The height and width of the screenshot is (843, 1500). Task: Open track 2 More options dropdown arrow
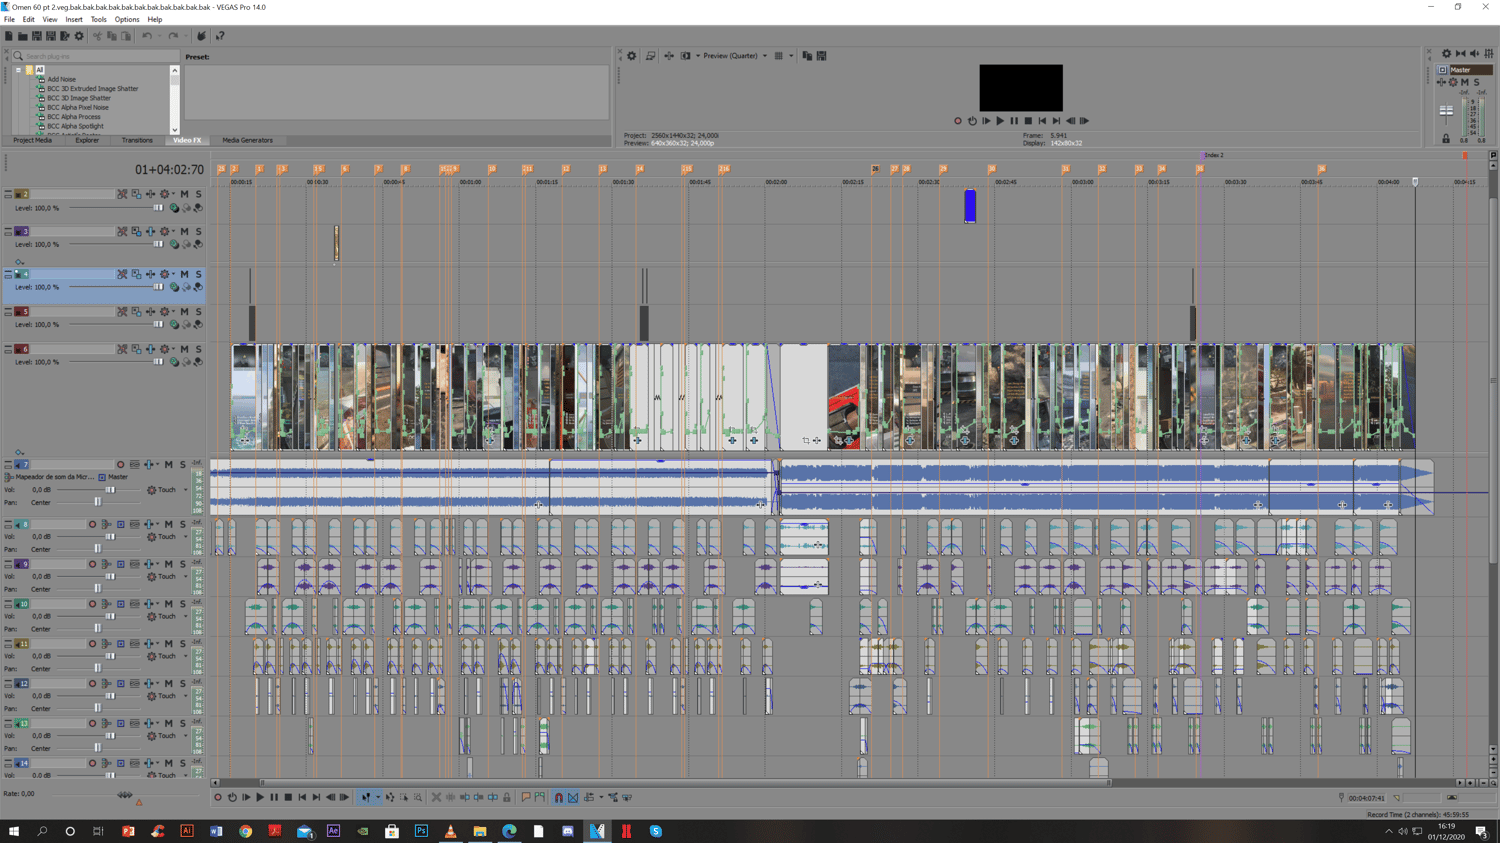(x=173, y=194)
